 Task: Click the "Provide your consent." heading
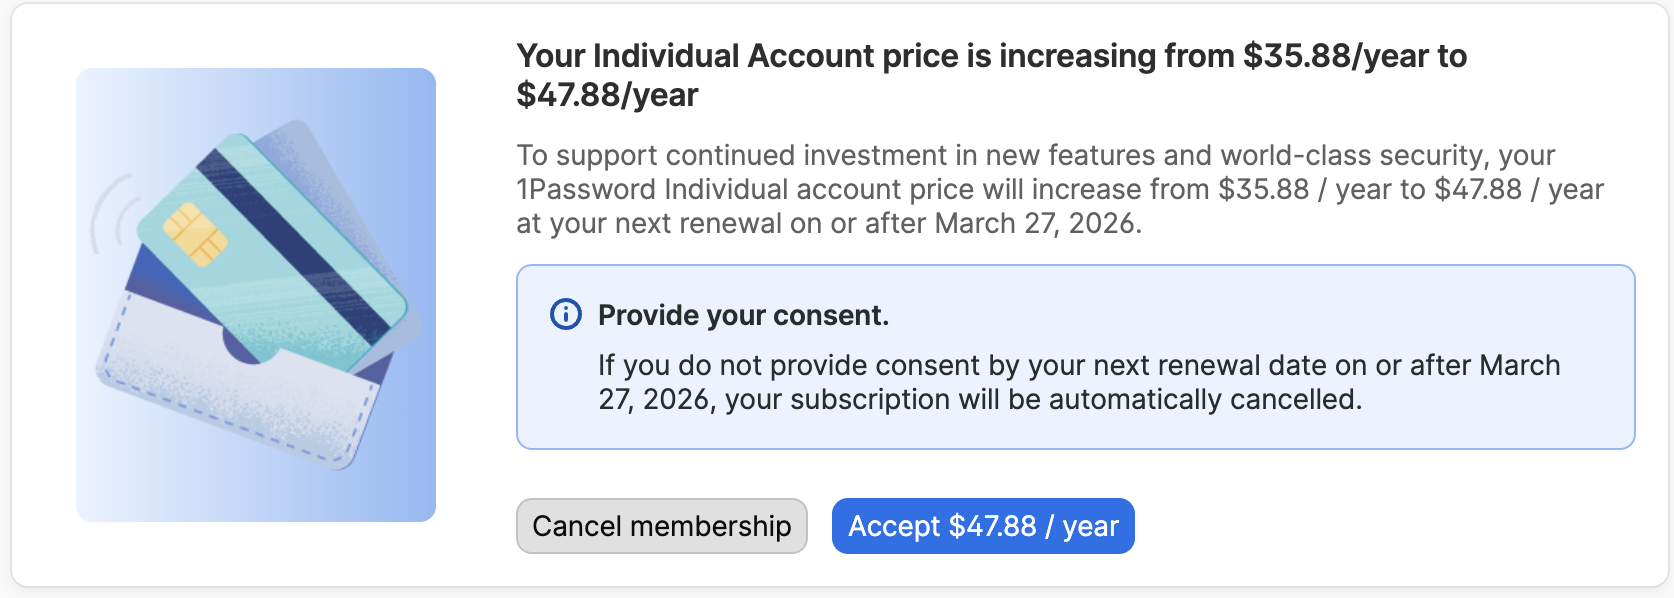(743, 315)
